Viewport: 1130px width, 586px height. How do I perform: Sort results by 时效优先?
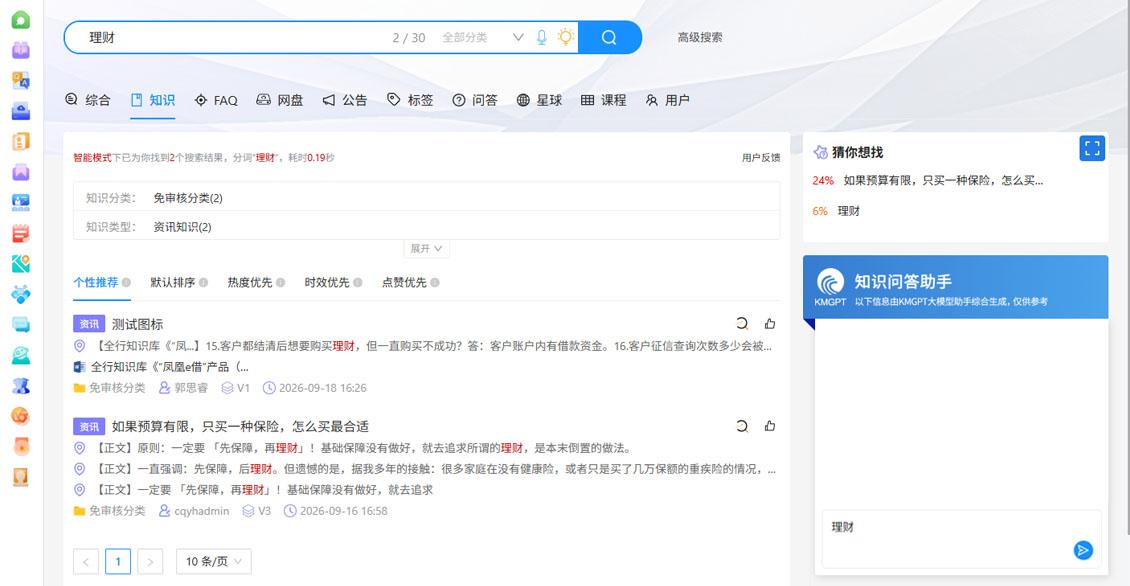(327, 283)
